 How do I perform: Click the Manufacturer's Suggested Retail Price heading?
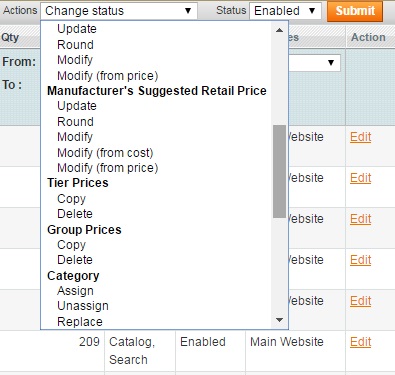coord(157,91)
